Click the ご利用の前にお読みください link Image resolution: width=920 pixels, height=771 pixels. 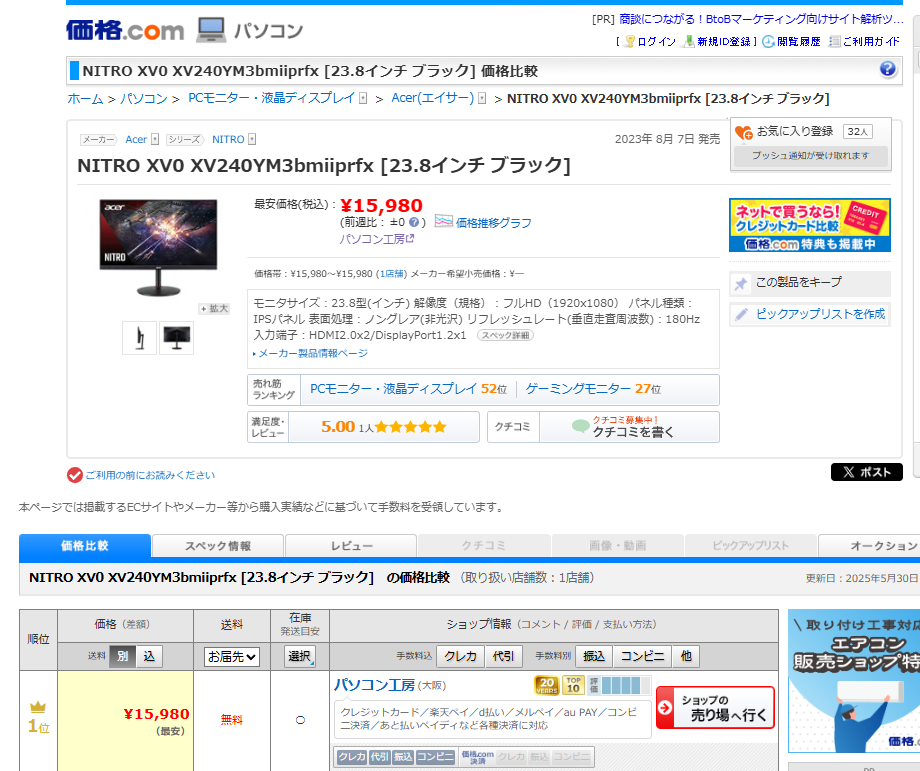click(x=150, y=475)
